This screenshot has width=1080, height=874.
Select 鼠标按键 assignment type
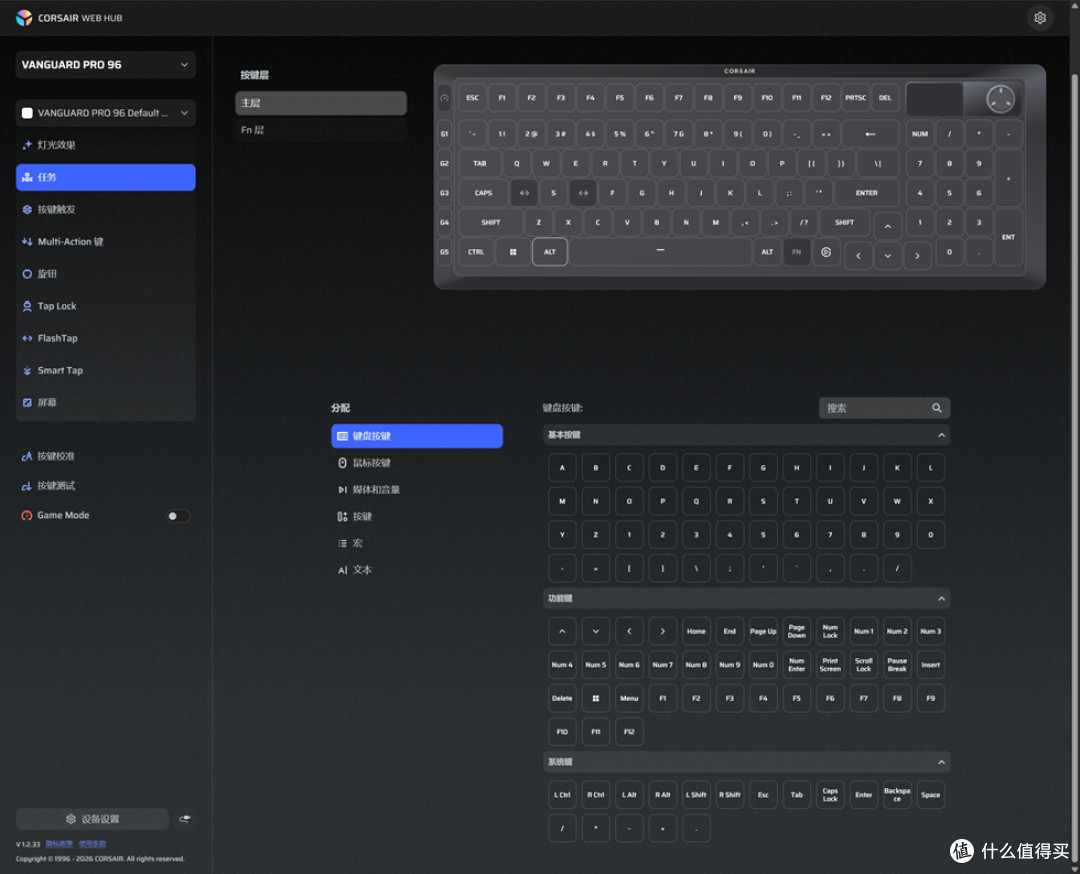[417, 463]
